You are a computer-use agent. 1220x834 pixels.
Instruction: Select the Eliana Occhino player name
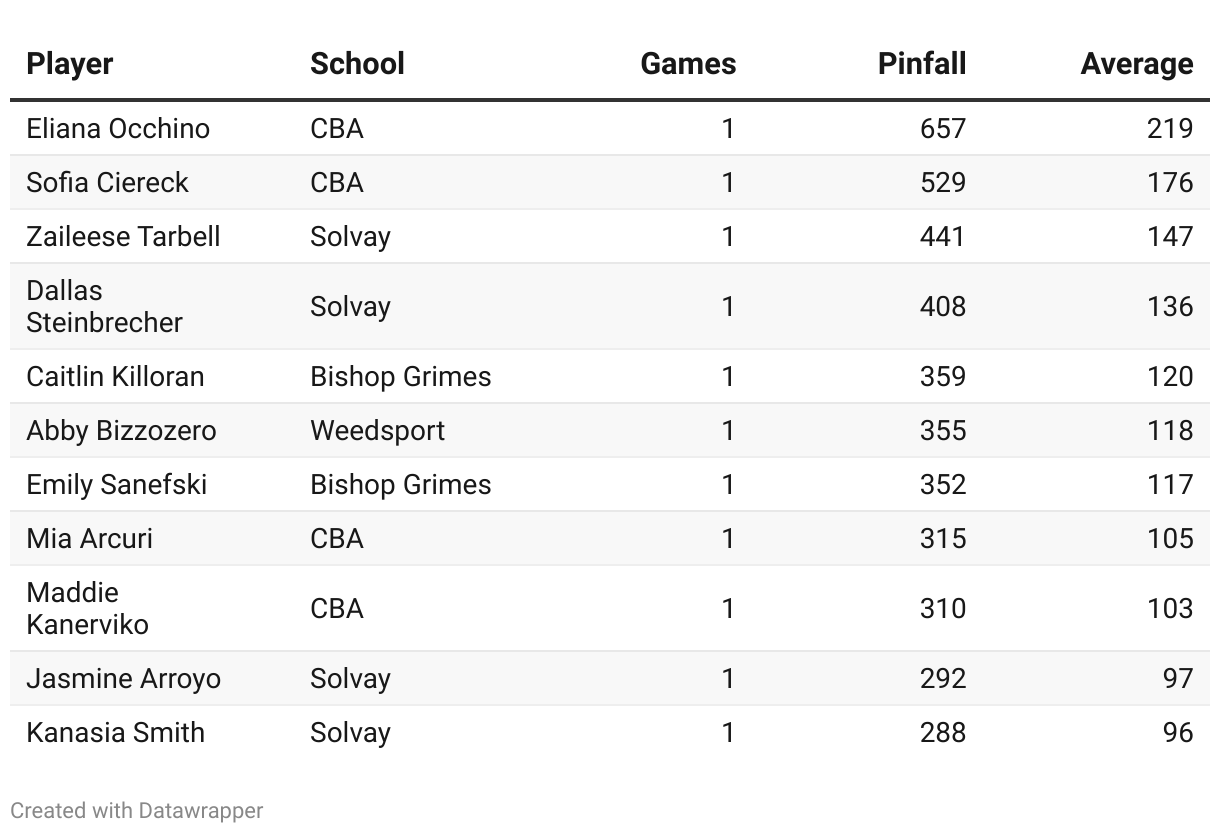click(118, 129)
